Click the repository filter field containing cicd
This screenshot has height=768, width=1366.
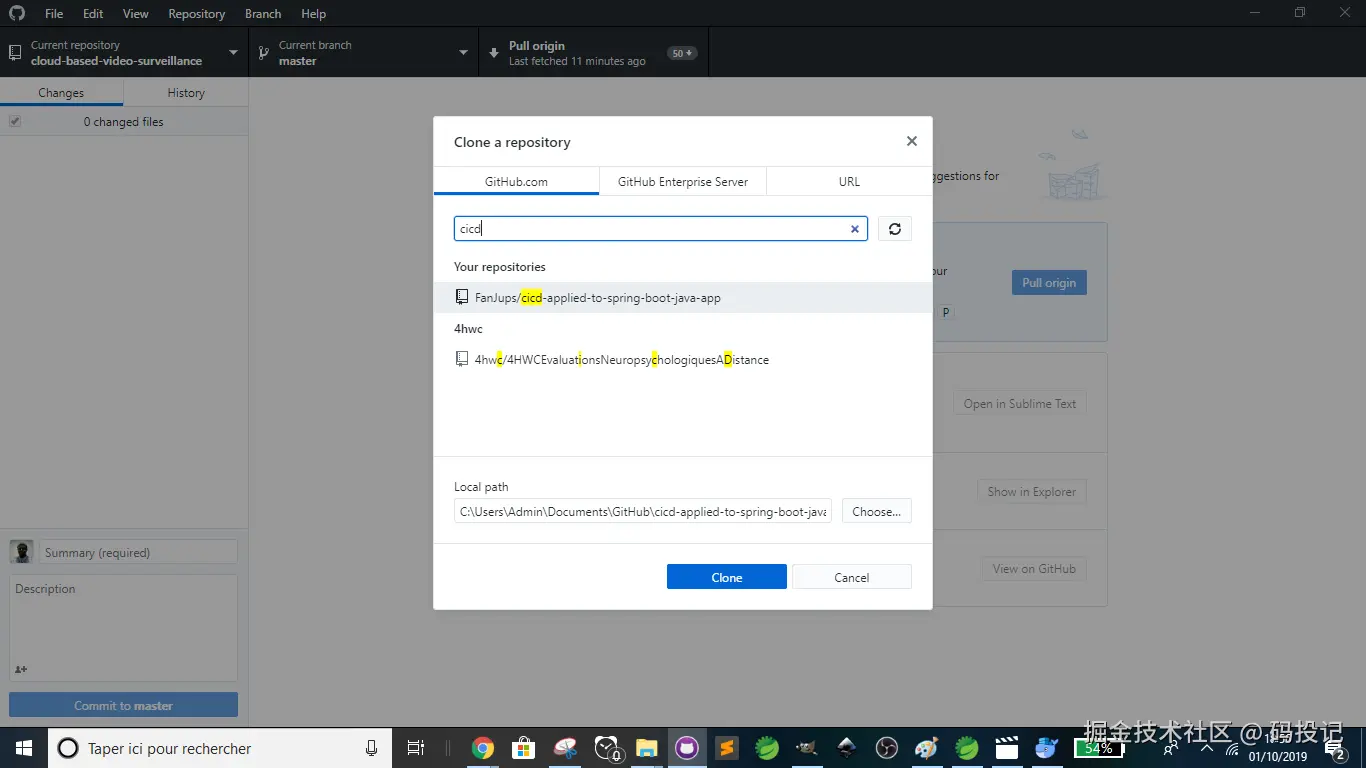(x=661, y=229)
